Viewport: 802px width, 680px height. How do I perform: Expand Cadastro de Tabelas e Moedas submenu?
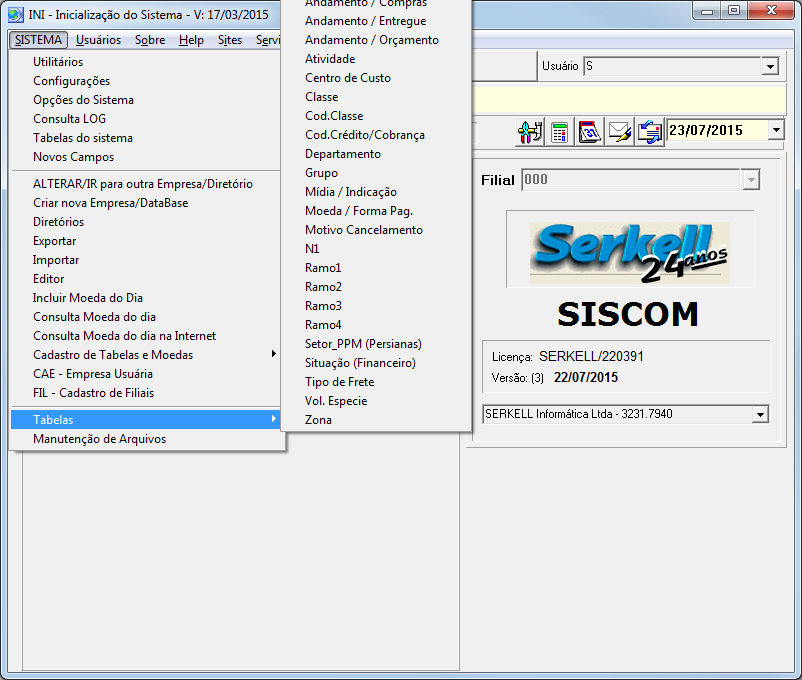(145, 355)
